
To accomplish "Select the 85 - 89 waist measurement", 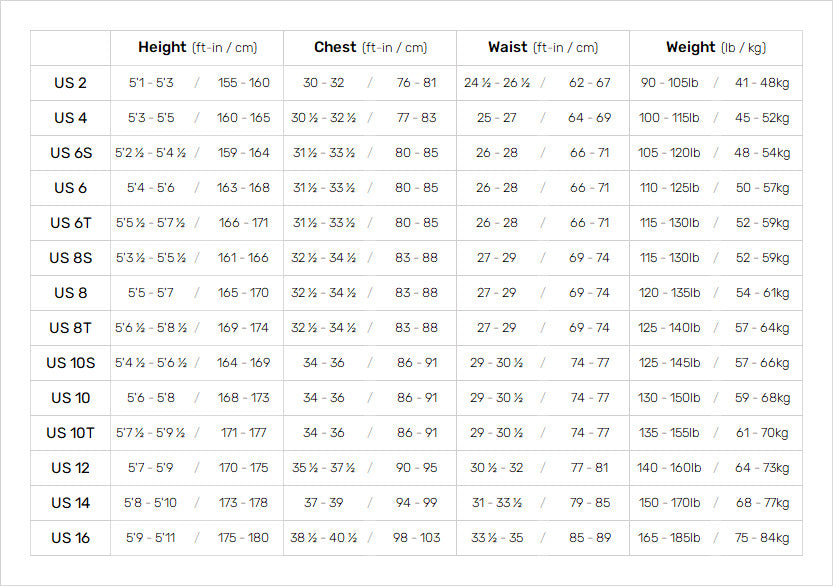I will (590, 538).
